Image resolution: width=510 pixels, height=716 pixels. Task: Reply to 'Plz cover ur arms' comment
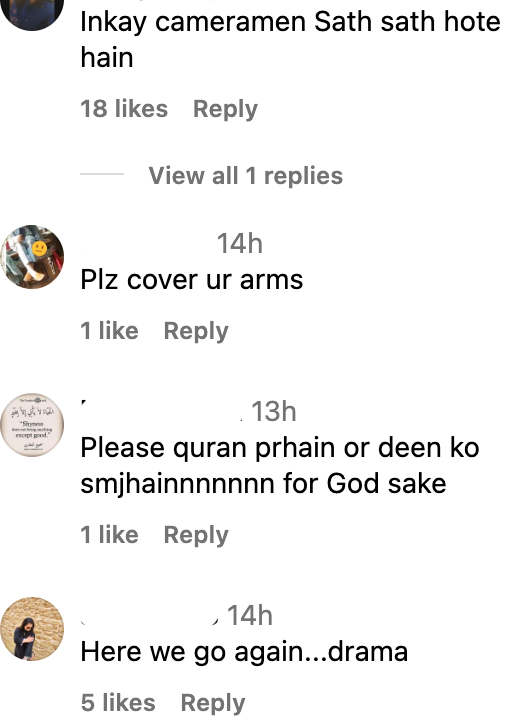pyautogui.click(x=196, y=331)
